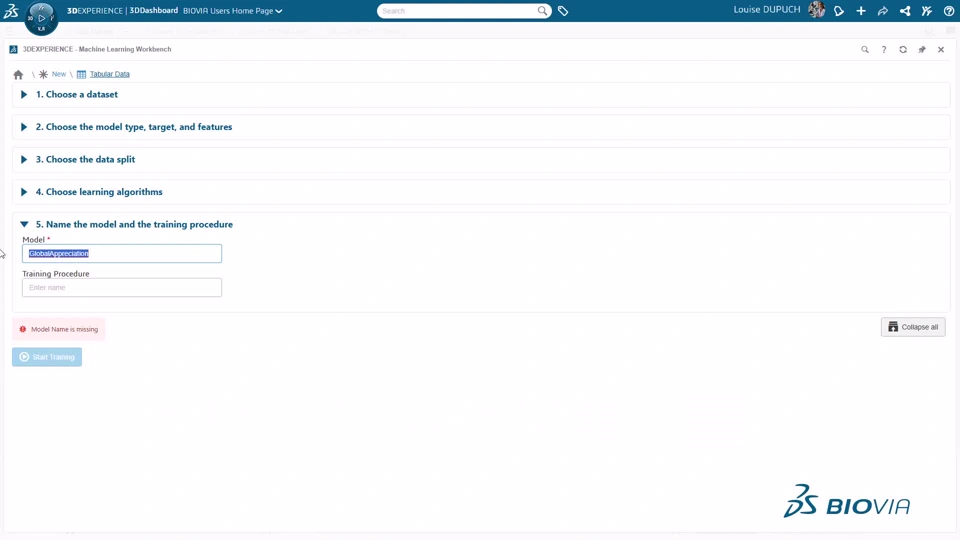
Task: Click the share arrow icon in top bar
Action: coord(883,11)
